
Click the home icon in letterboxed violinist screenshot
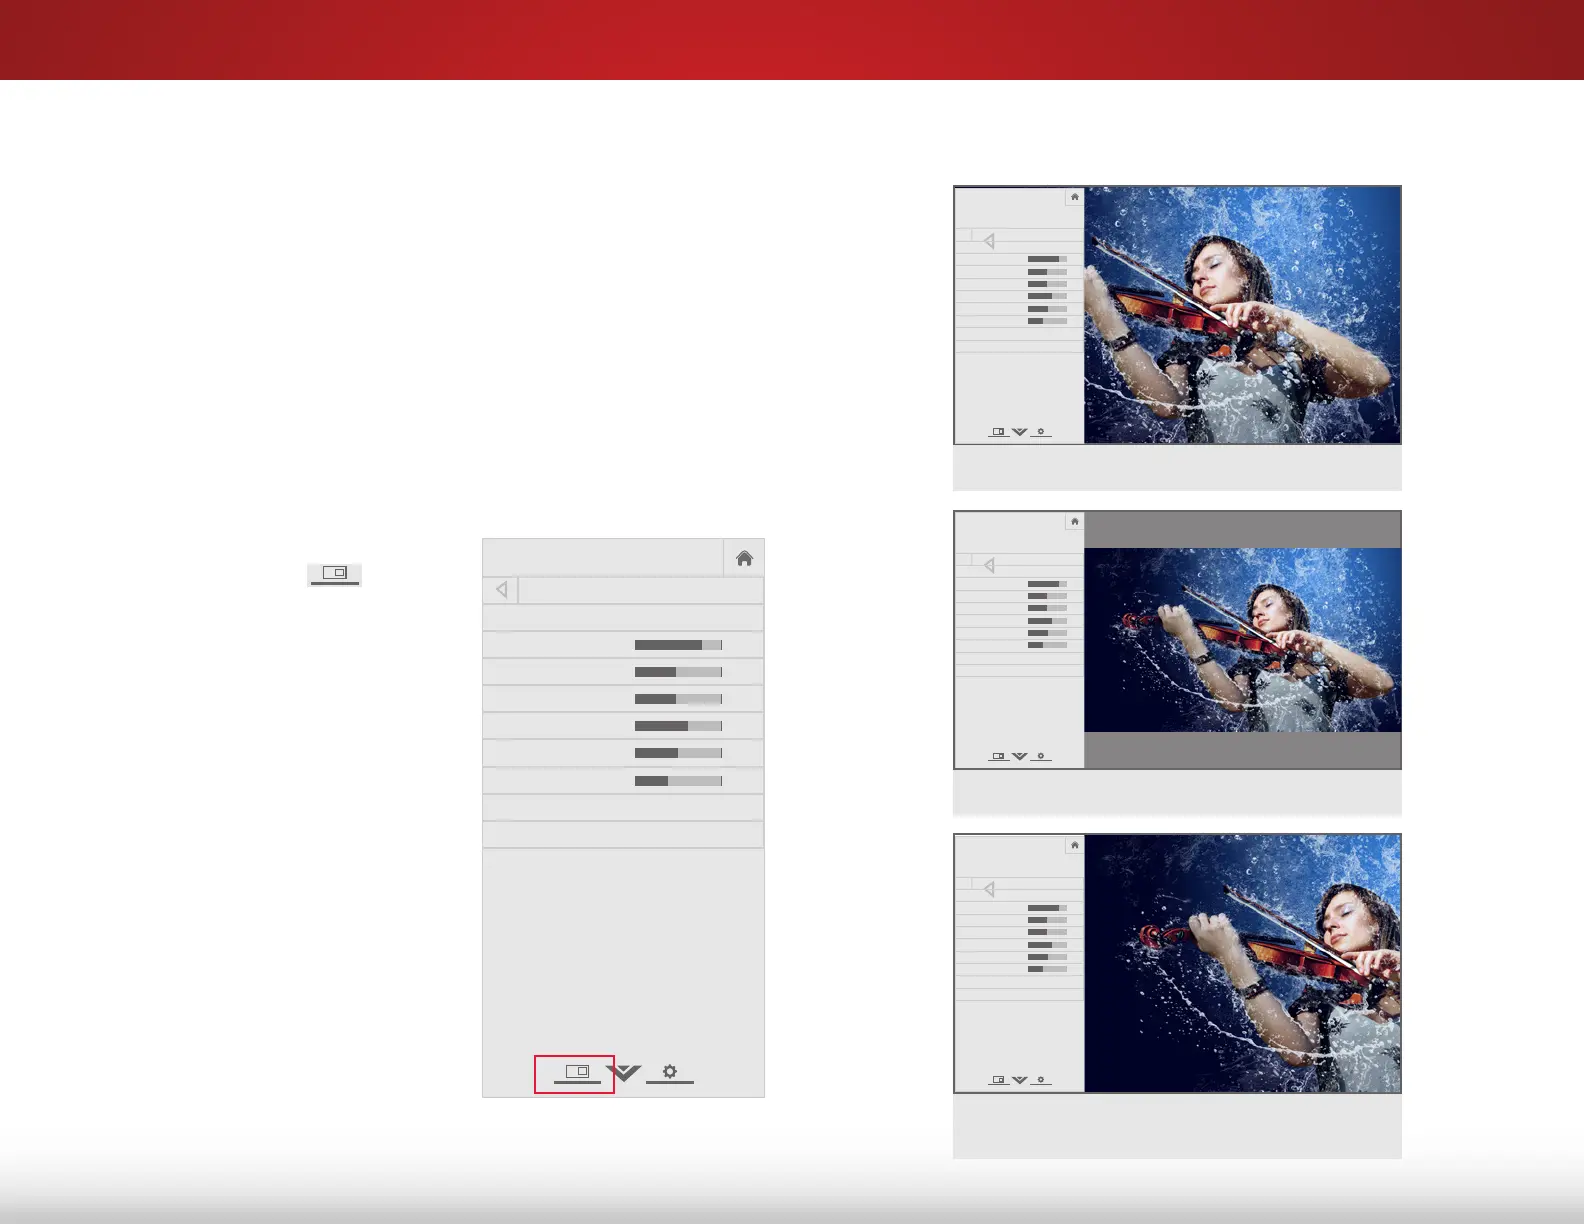tap(1074, 521)
